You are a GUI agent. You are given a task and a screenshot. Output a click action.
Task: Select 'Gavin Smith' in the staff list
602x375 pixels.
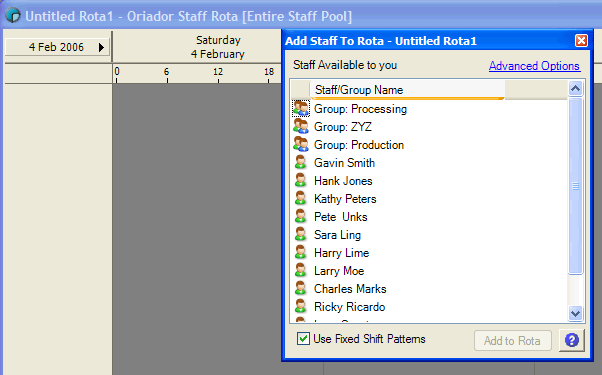(x=344, y=163)
